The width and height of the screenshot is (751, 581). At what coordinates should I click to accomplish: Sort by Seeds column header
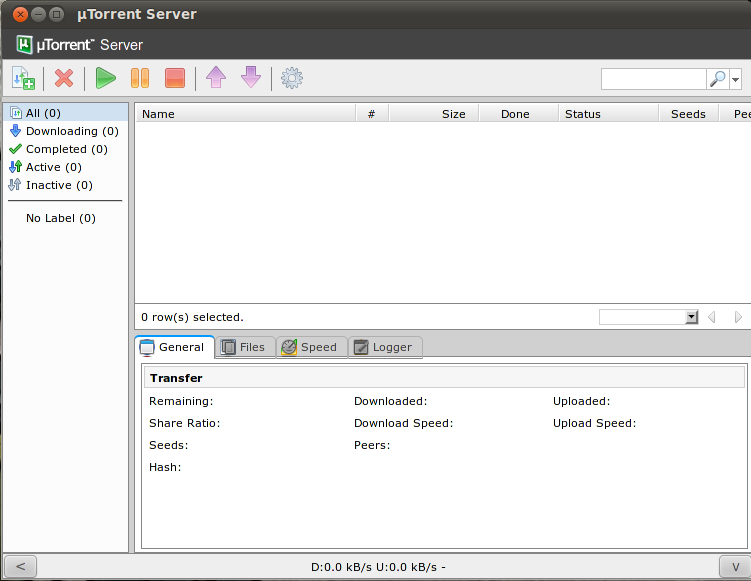point(688,114)
